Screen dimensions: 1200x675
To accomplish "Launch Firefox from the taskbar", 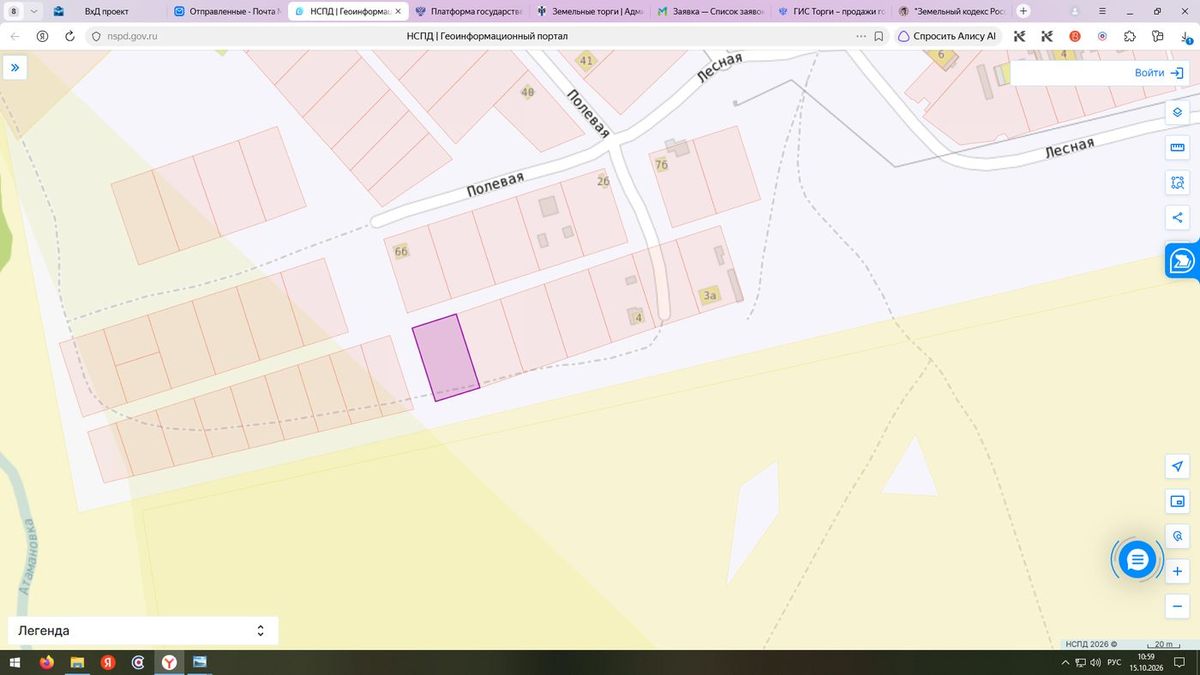I will 46,662.
